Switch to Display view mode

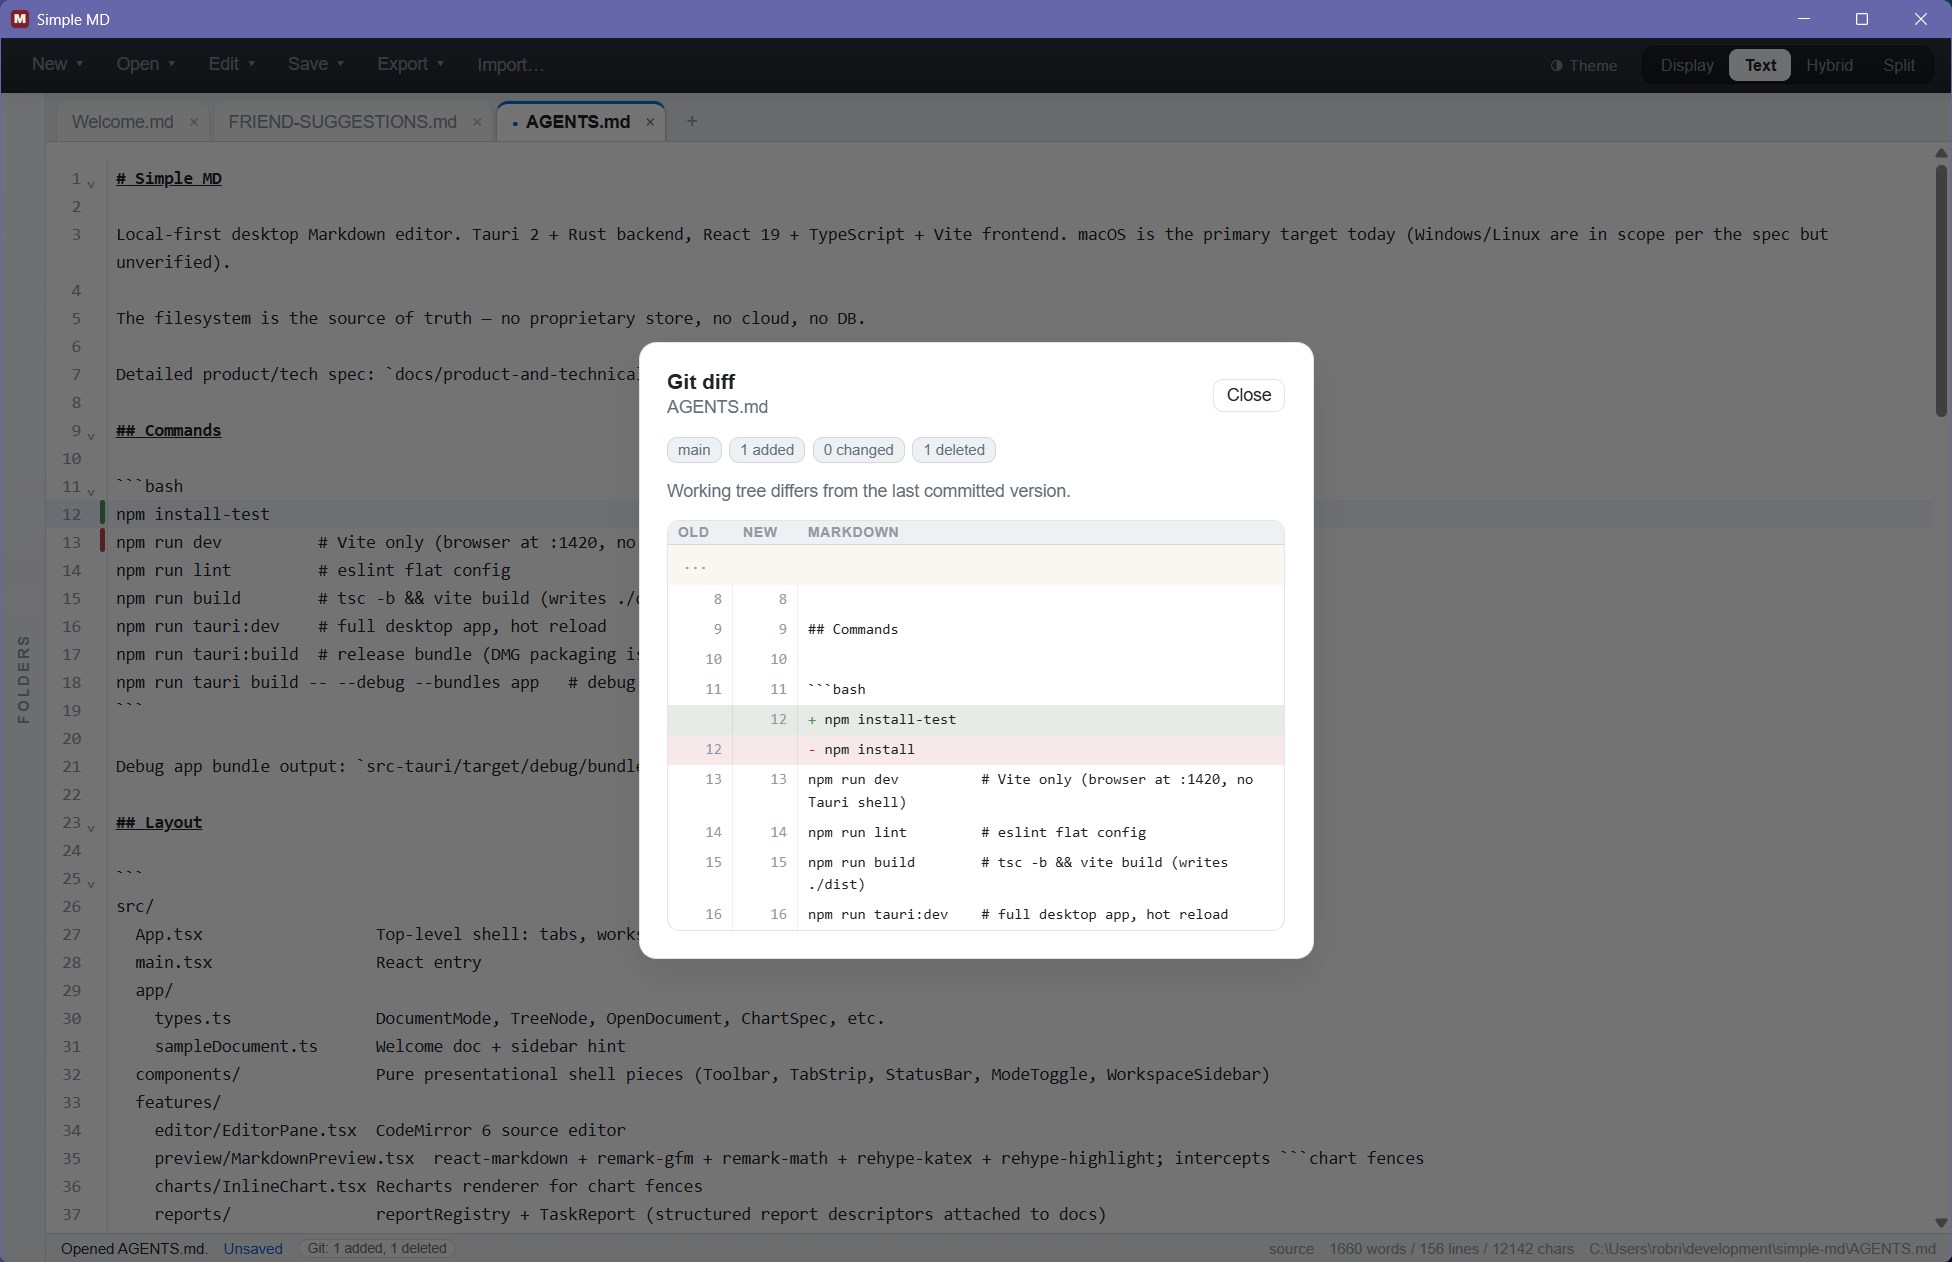click(x=1687, y=65)
